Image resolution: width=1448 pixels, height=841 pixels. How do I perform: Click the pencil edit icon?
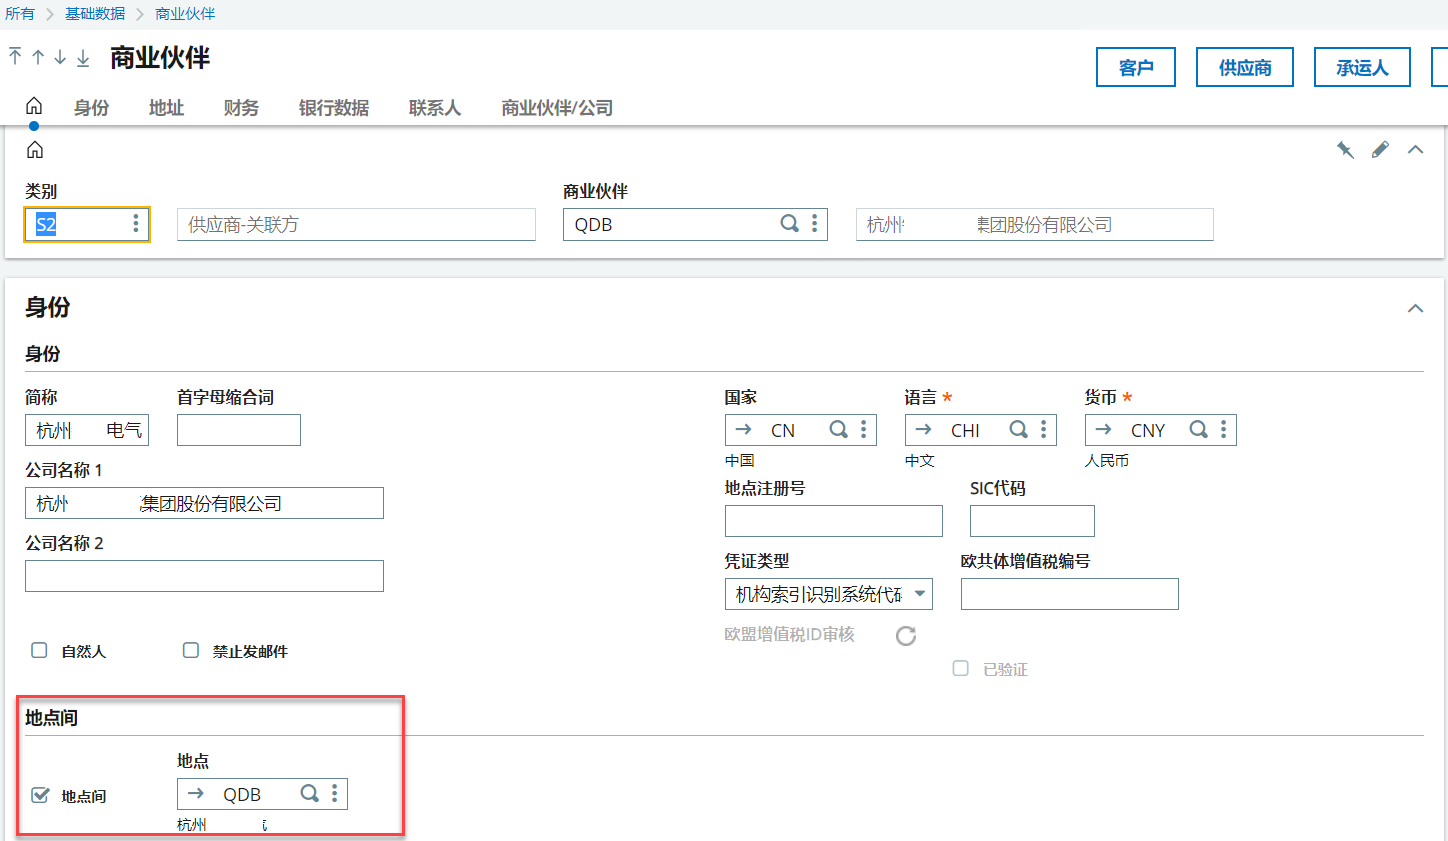1380,150
